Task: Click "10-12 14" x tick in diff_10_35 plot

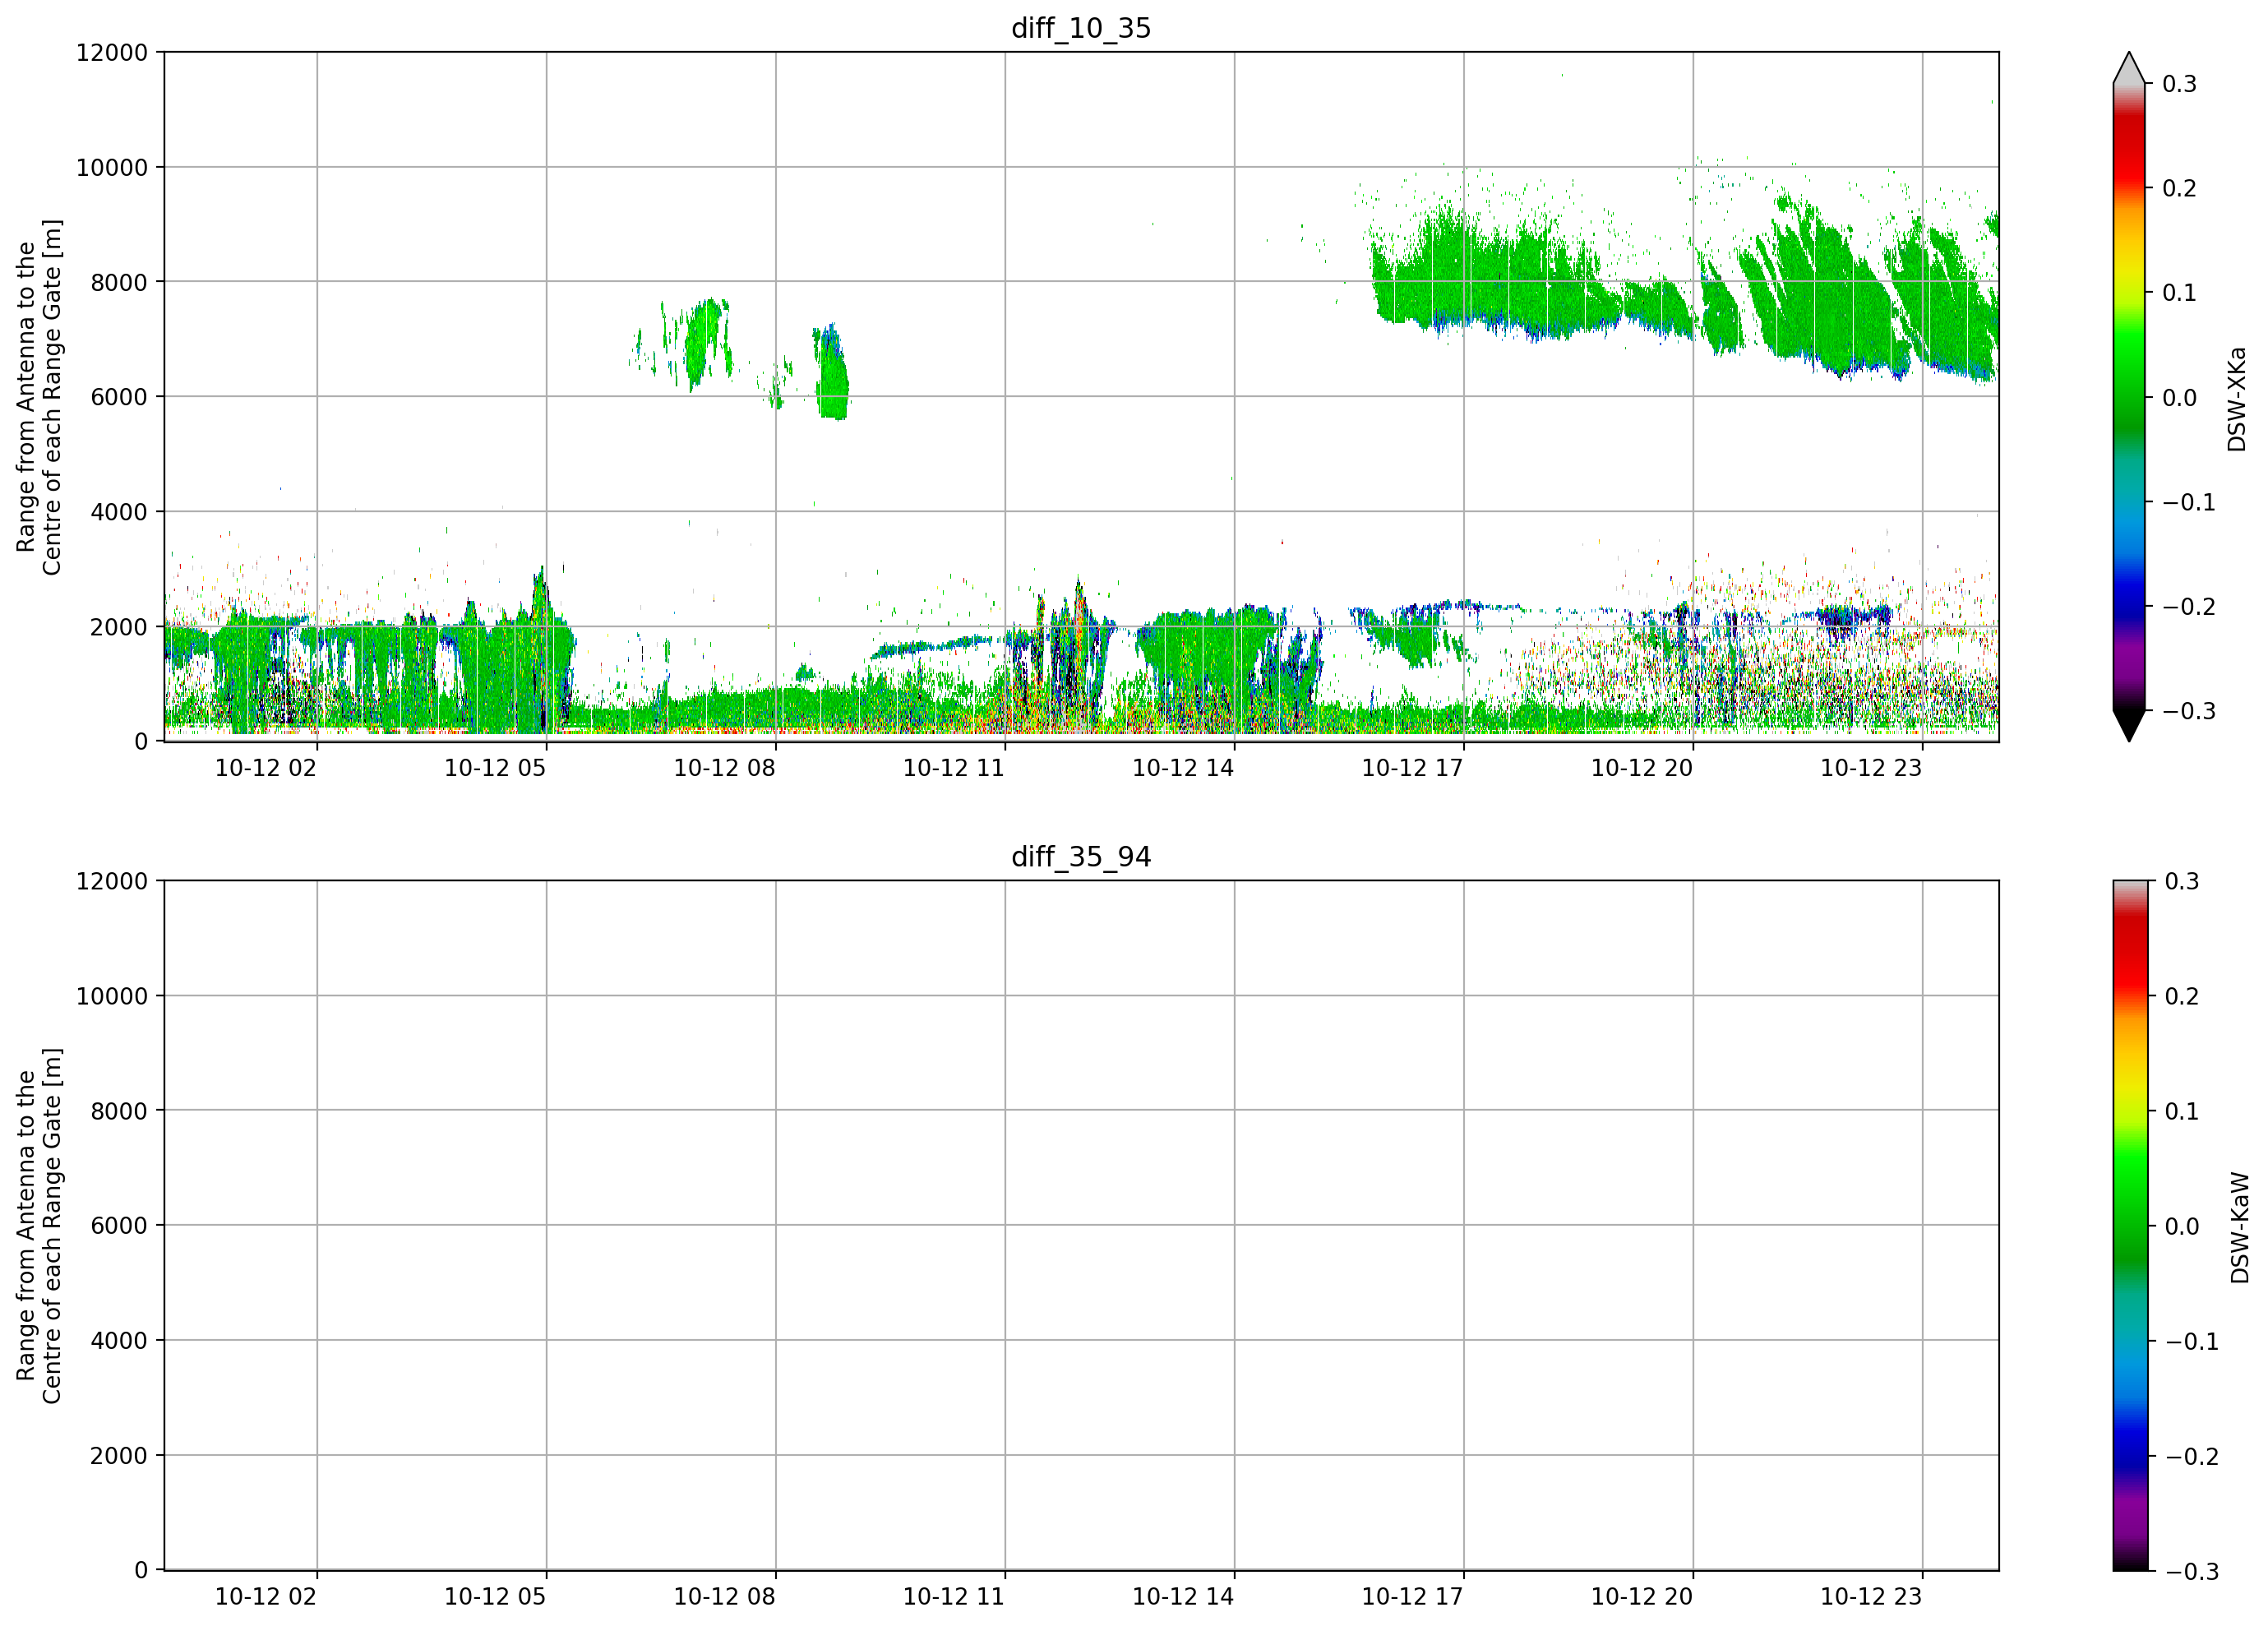Action: tap(1183, 768)
